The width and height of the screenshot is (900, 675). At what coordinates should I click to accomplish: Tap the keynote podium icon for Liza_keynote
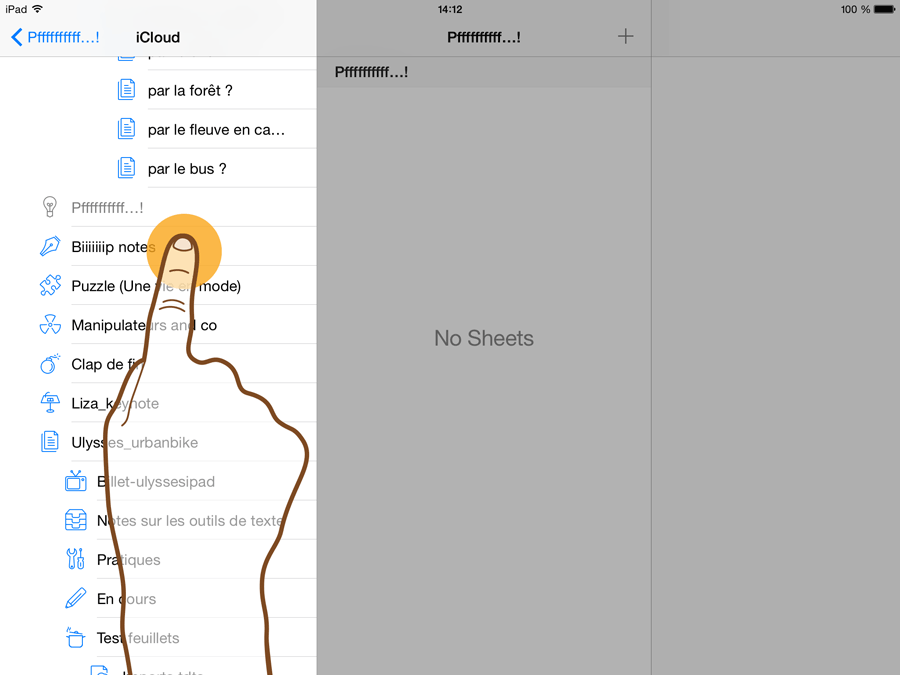pos(50,402)
